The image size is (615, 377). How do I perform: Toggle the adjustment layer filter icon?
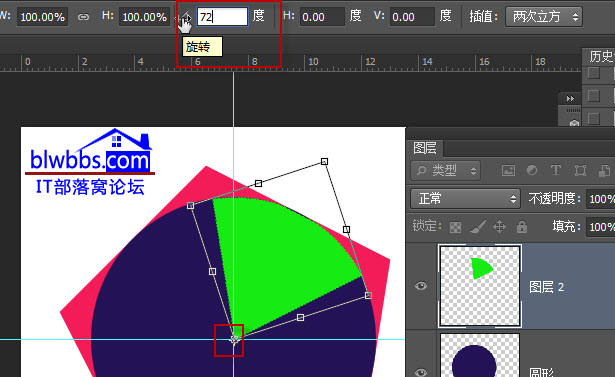tap(532, 170)
